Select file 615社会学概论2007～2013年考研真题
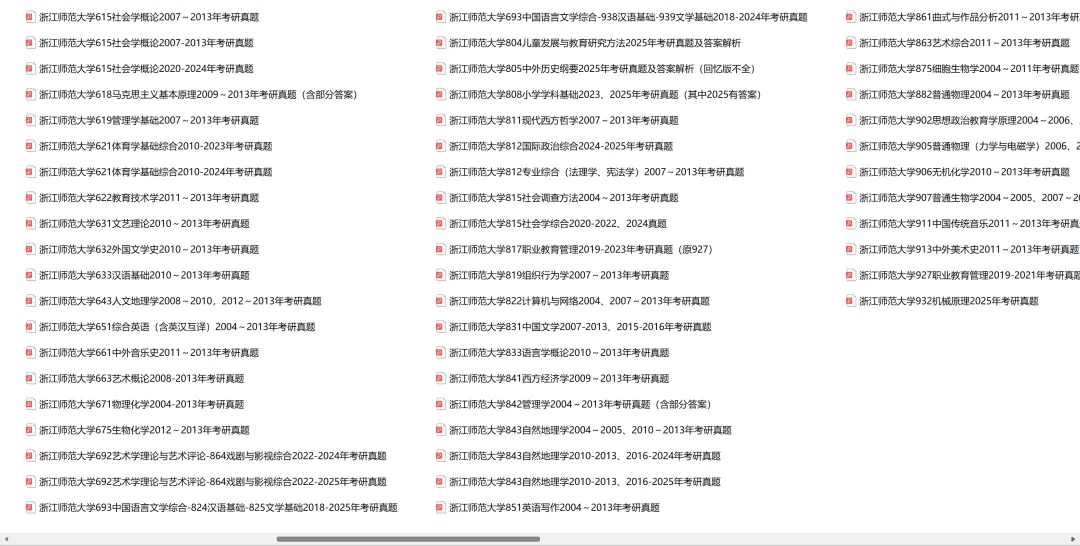This screenshot has height=546, width=1080. pyautogui.click(x=143, y=17)
